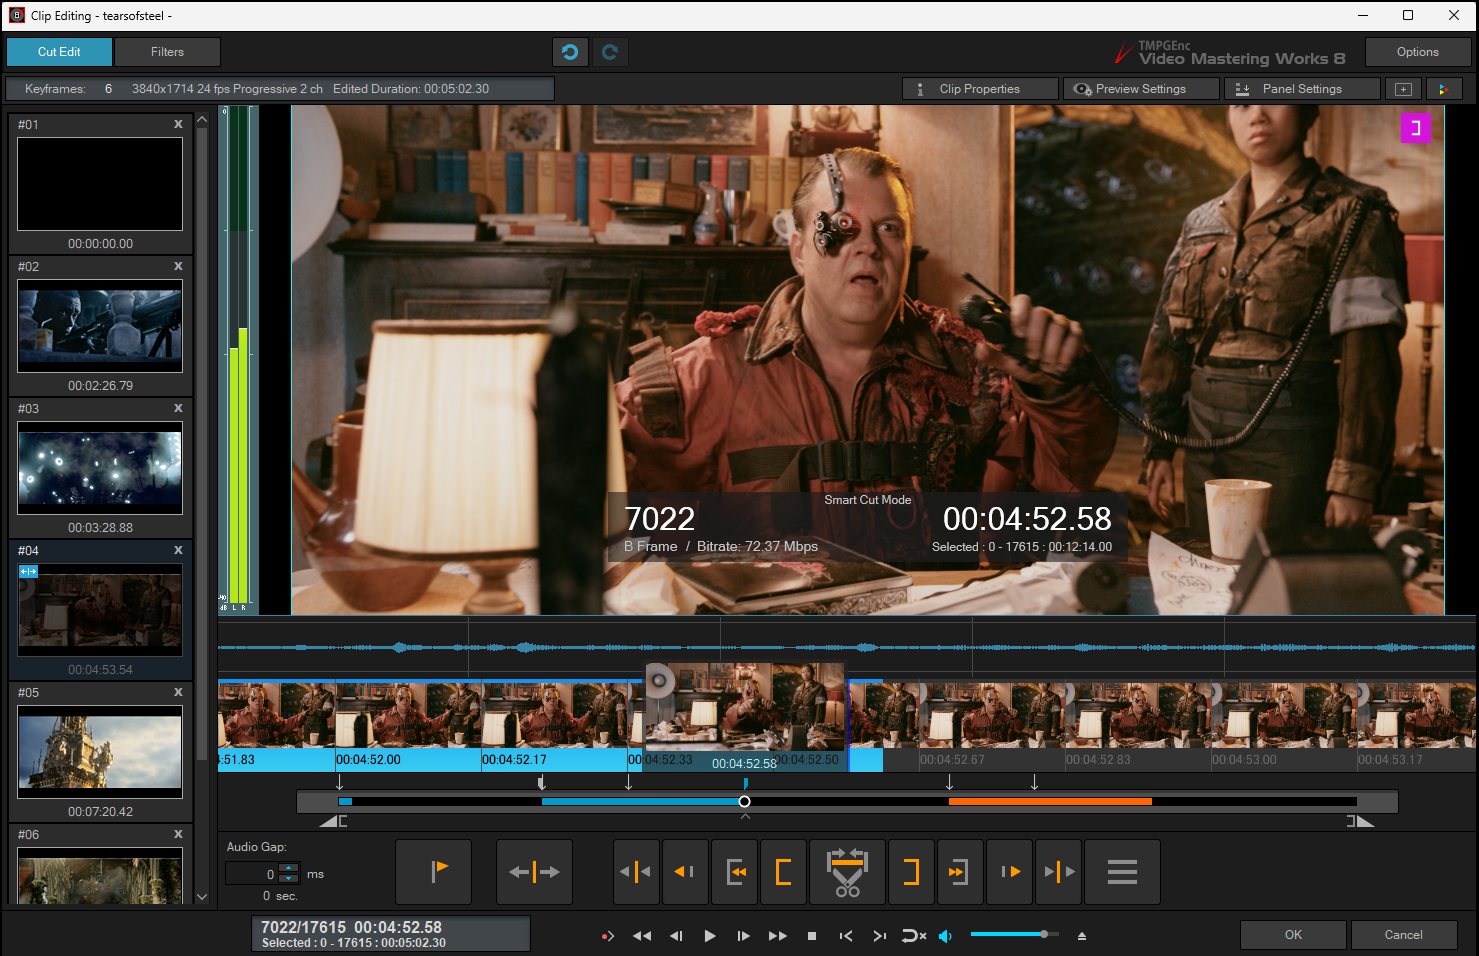
Task: Set the end frame with the right bracket
Action: click(911, 872)
